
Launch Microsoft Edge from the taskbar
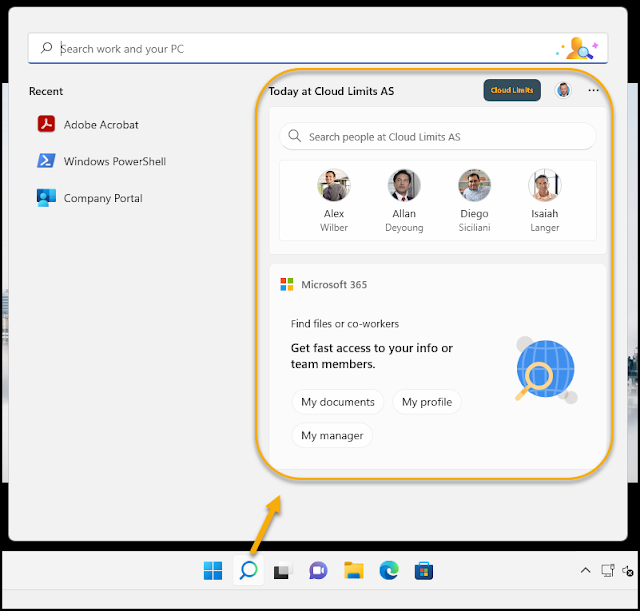click(x=389, y=571)
